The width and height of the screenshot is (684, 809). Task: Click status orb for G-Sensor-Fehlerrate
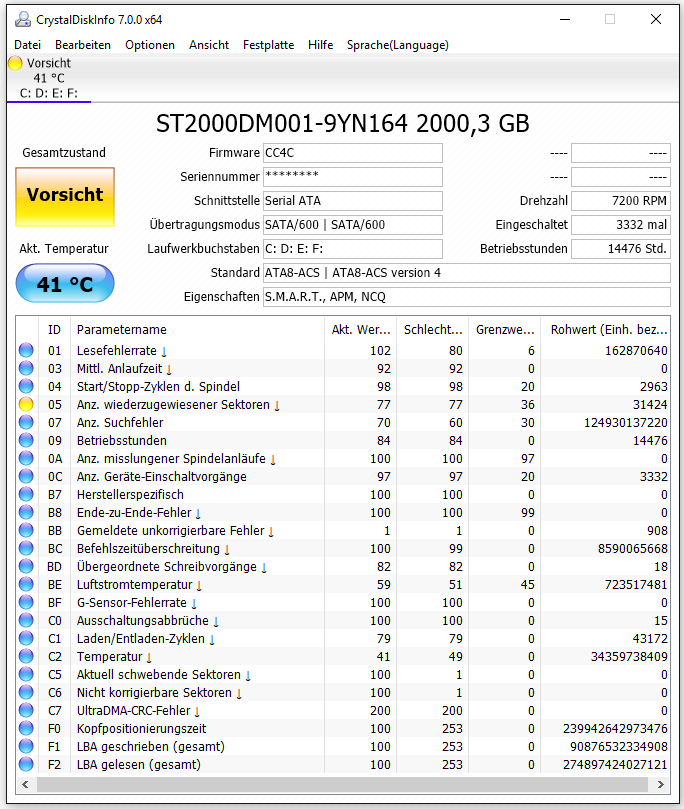(x=26, y=603)
